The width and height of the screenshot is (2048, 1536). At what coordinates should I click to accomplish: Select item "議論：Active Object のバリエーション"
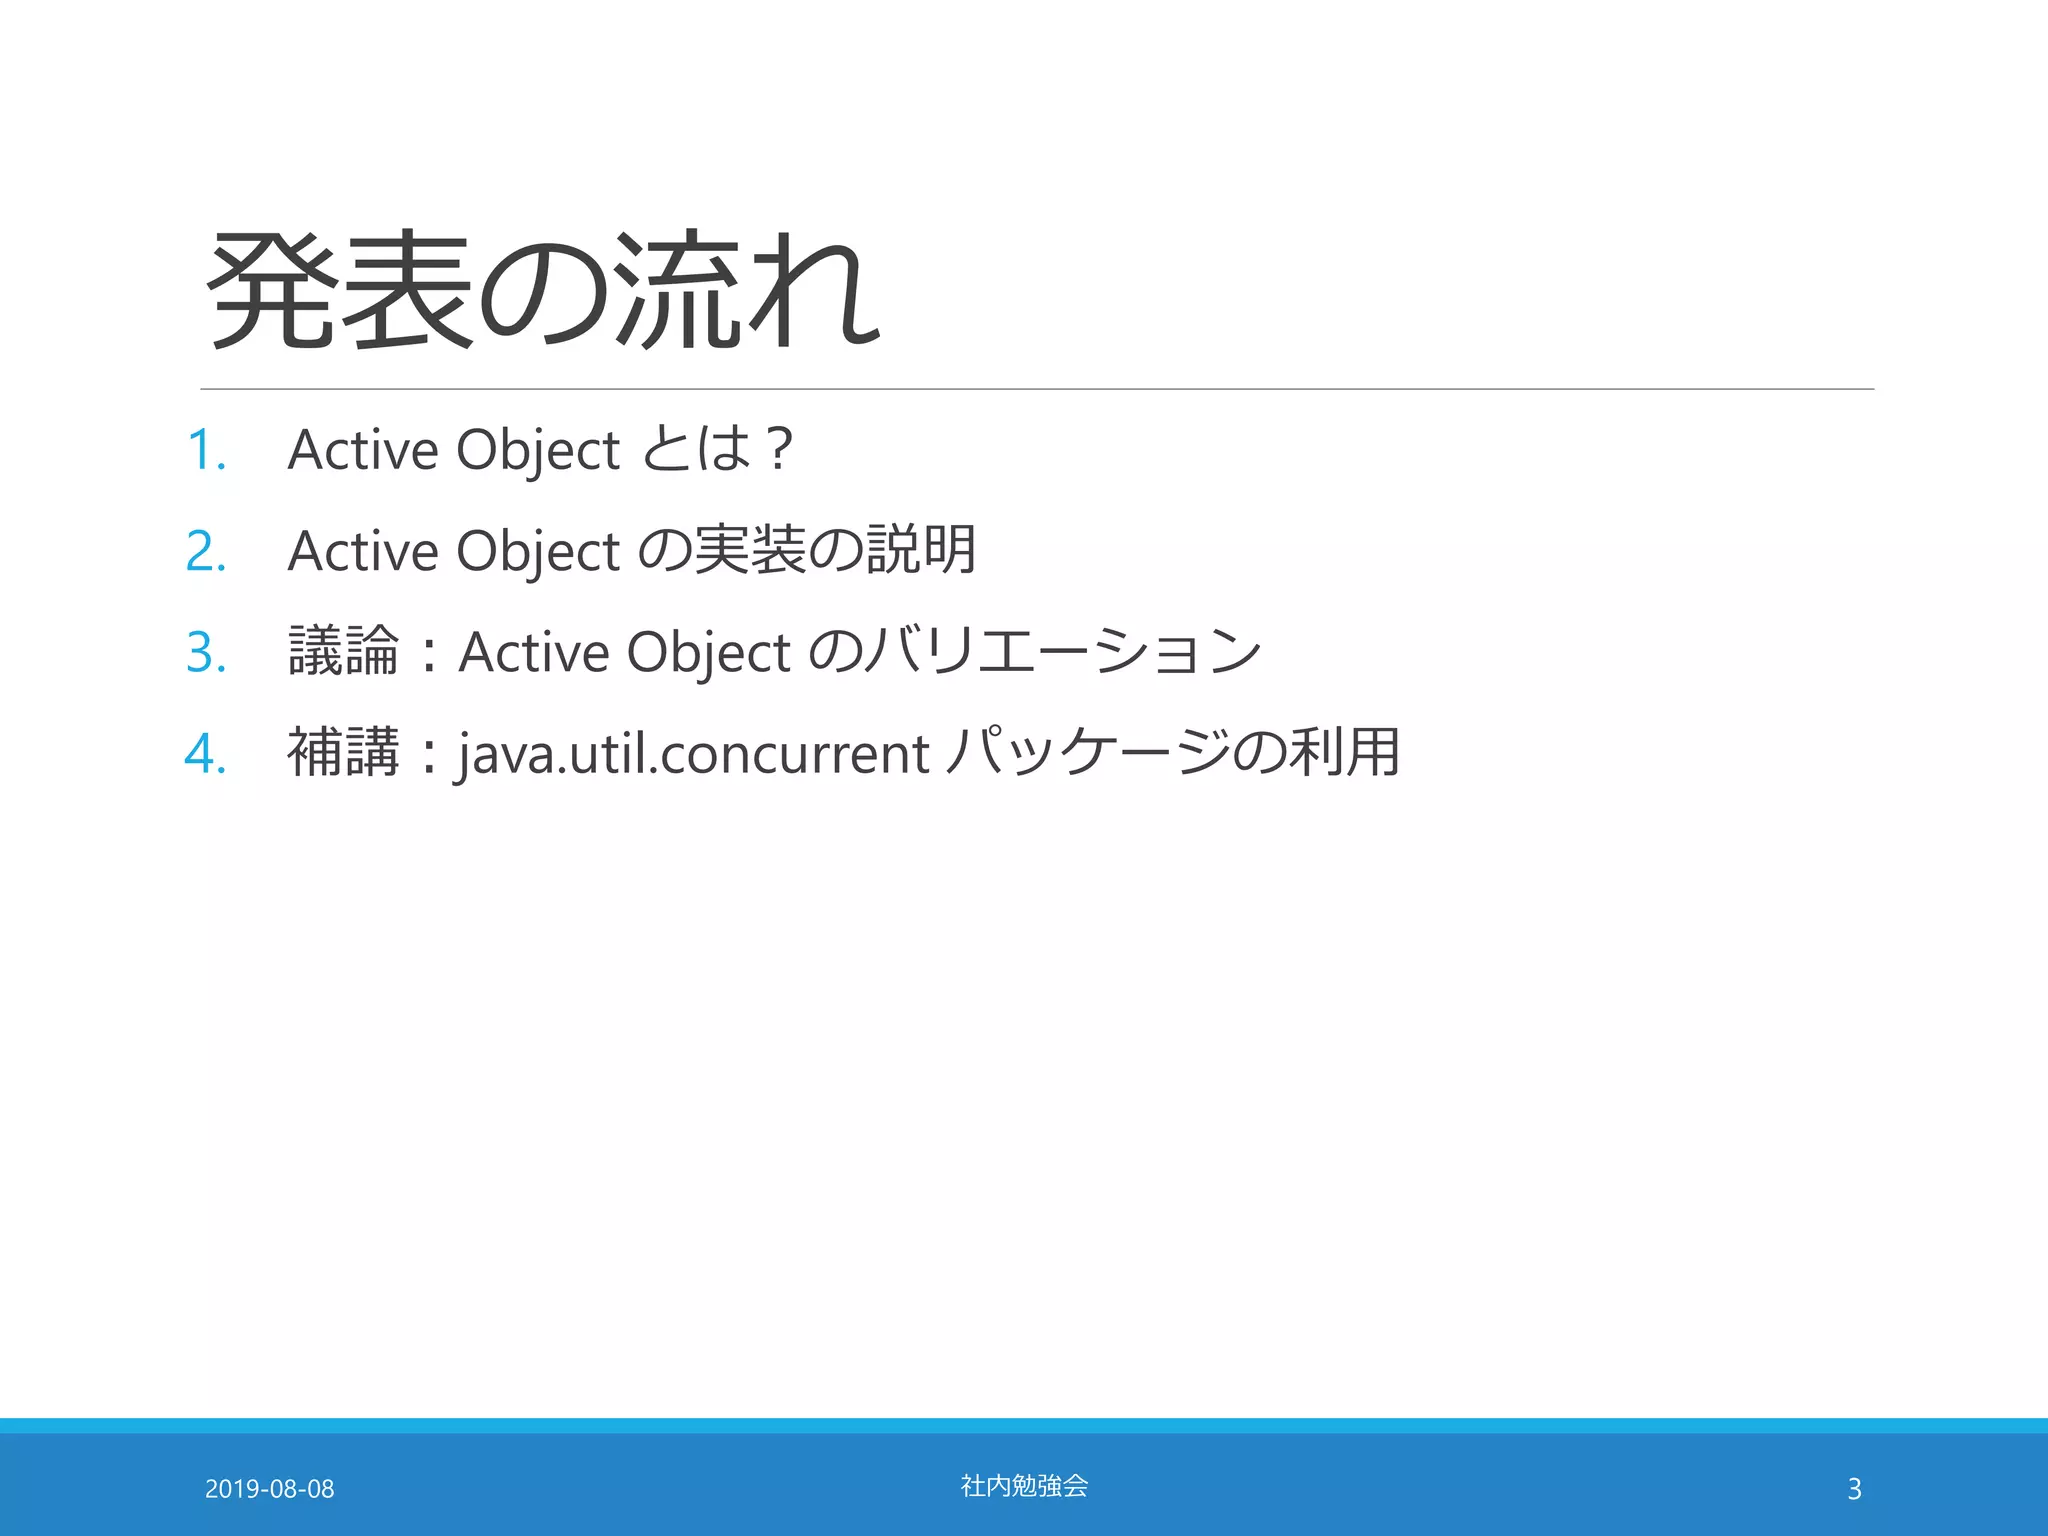[775, 651]
